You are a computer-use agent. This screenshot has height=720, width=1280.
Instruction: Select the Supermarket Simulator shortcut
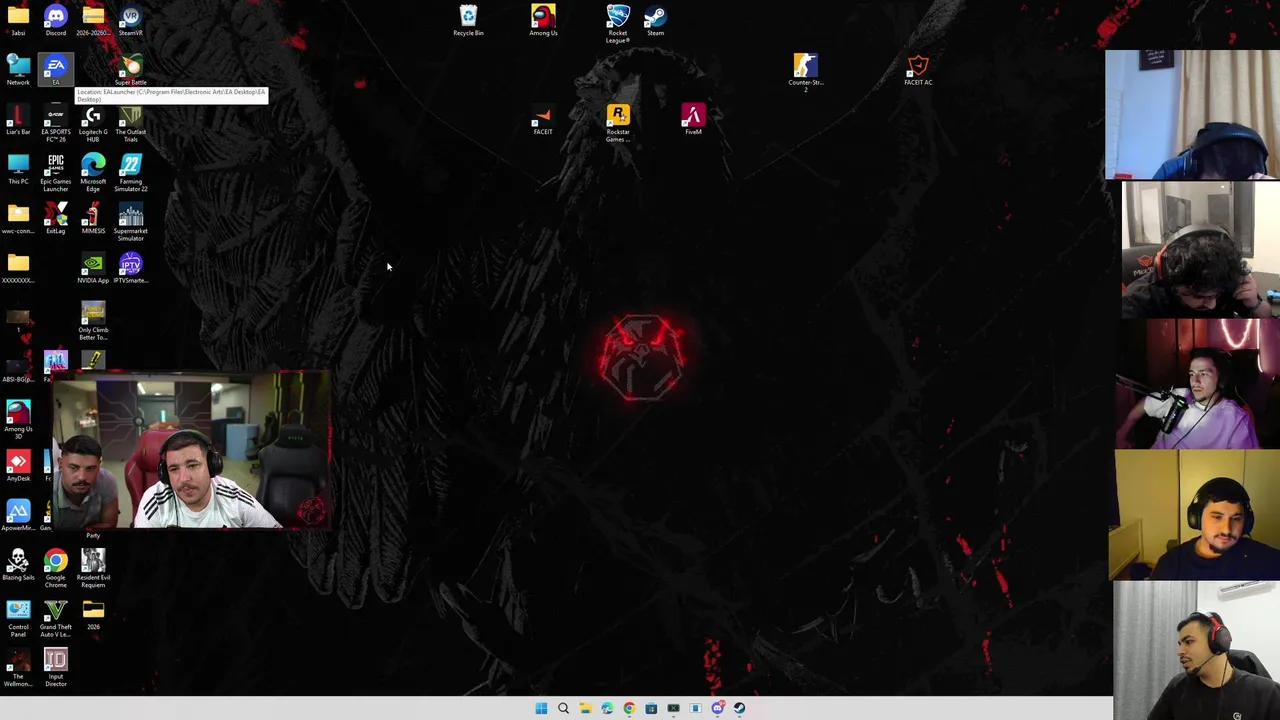130,222
